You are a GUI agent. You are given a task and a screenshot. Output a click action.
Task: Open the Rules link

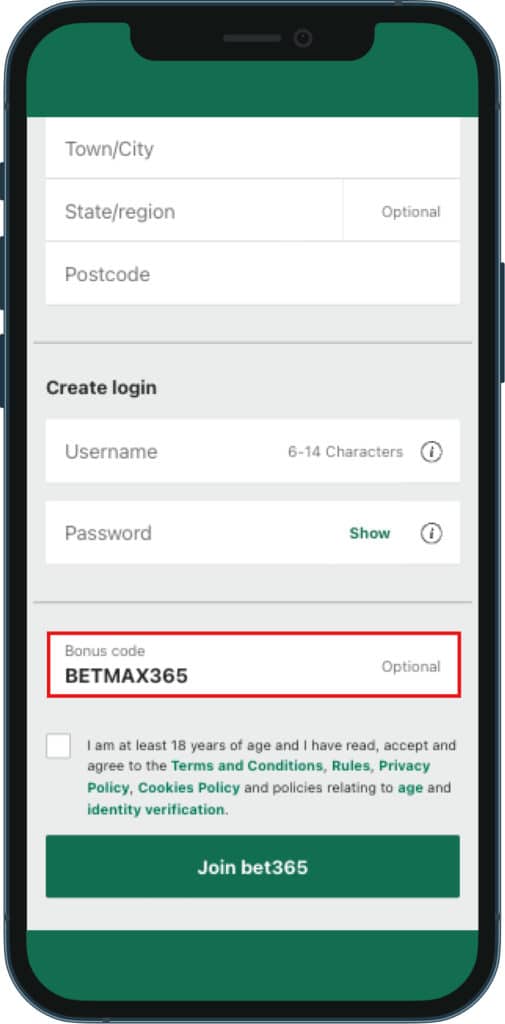(351, 765)
